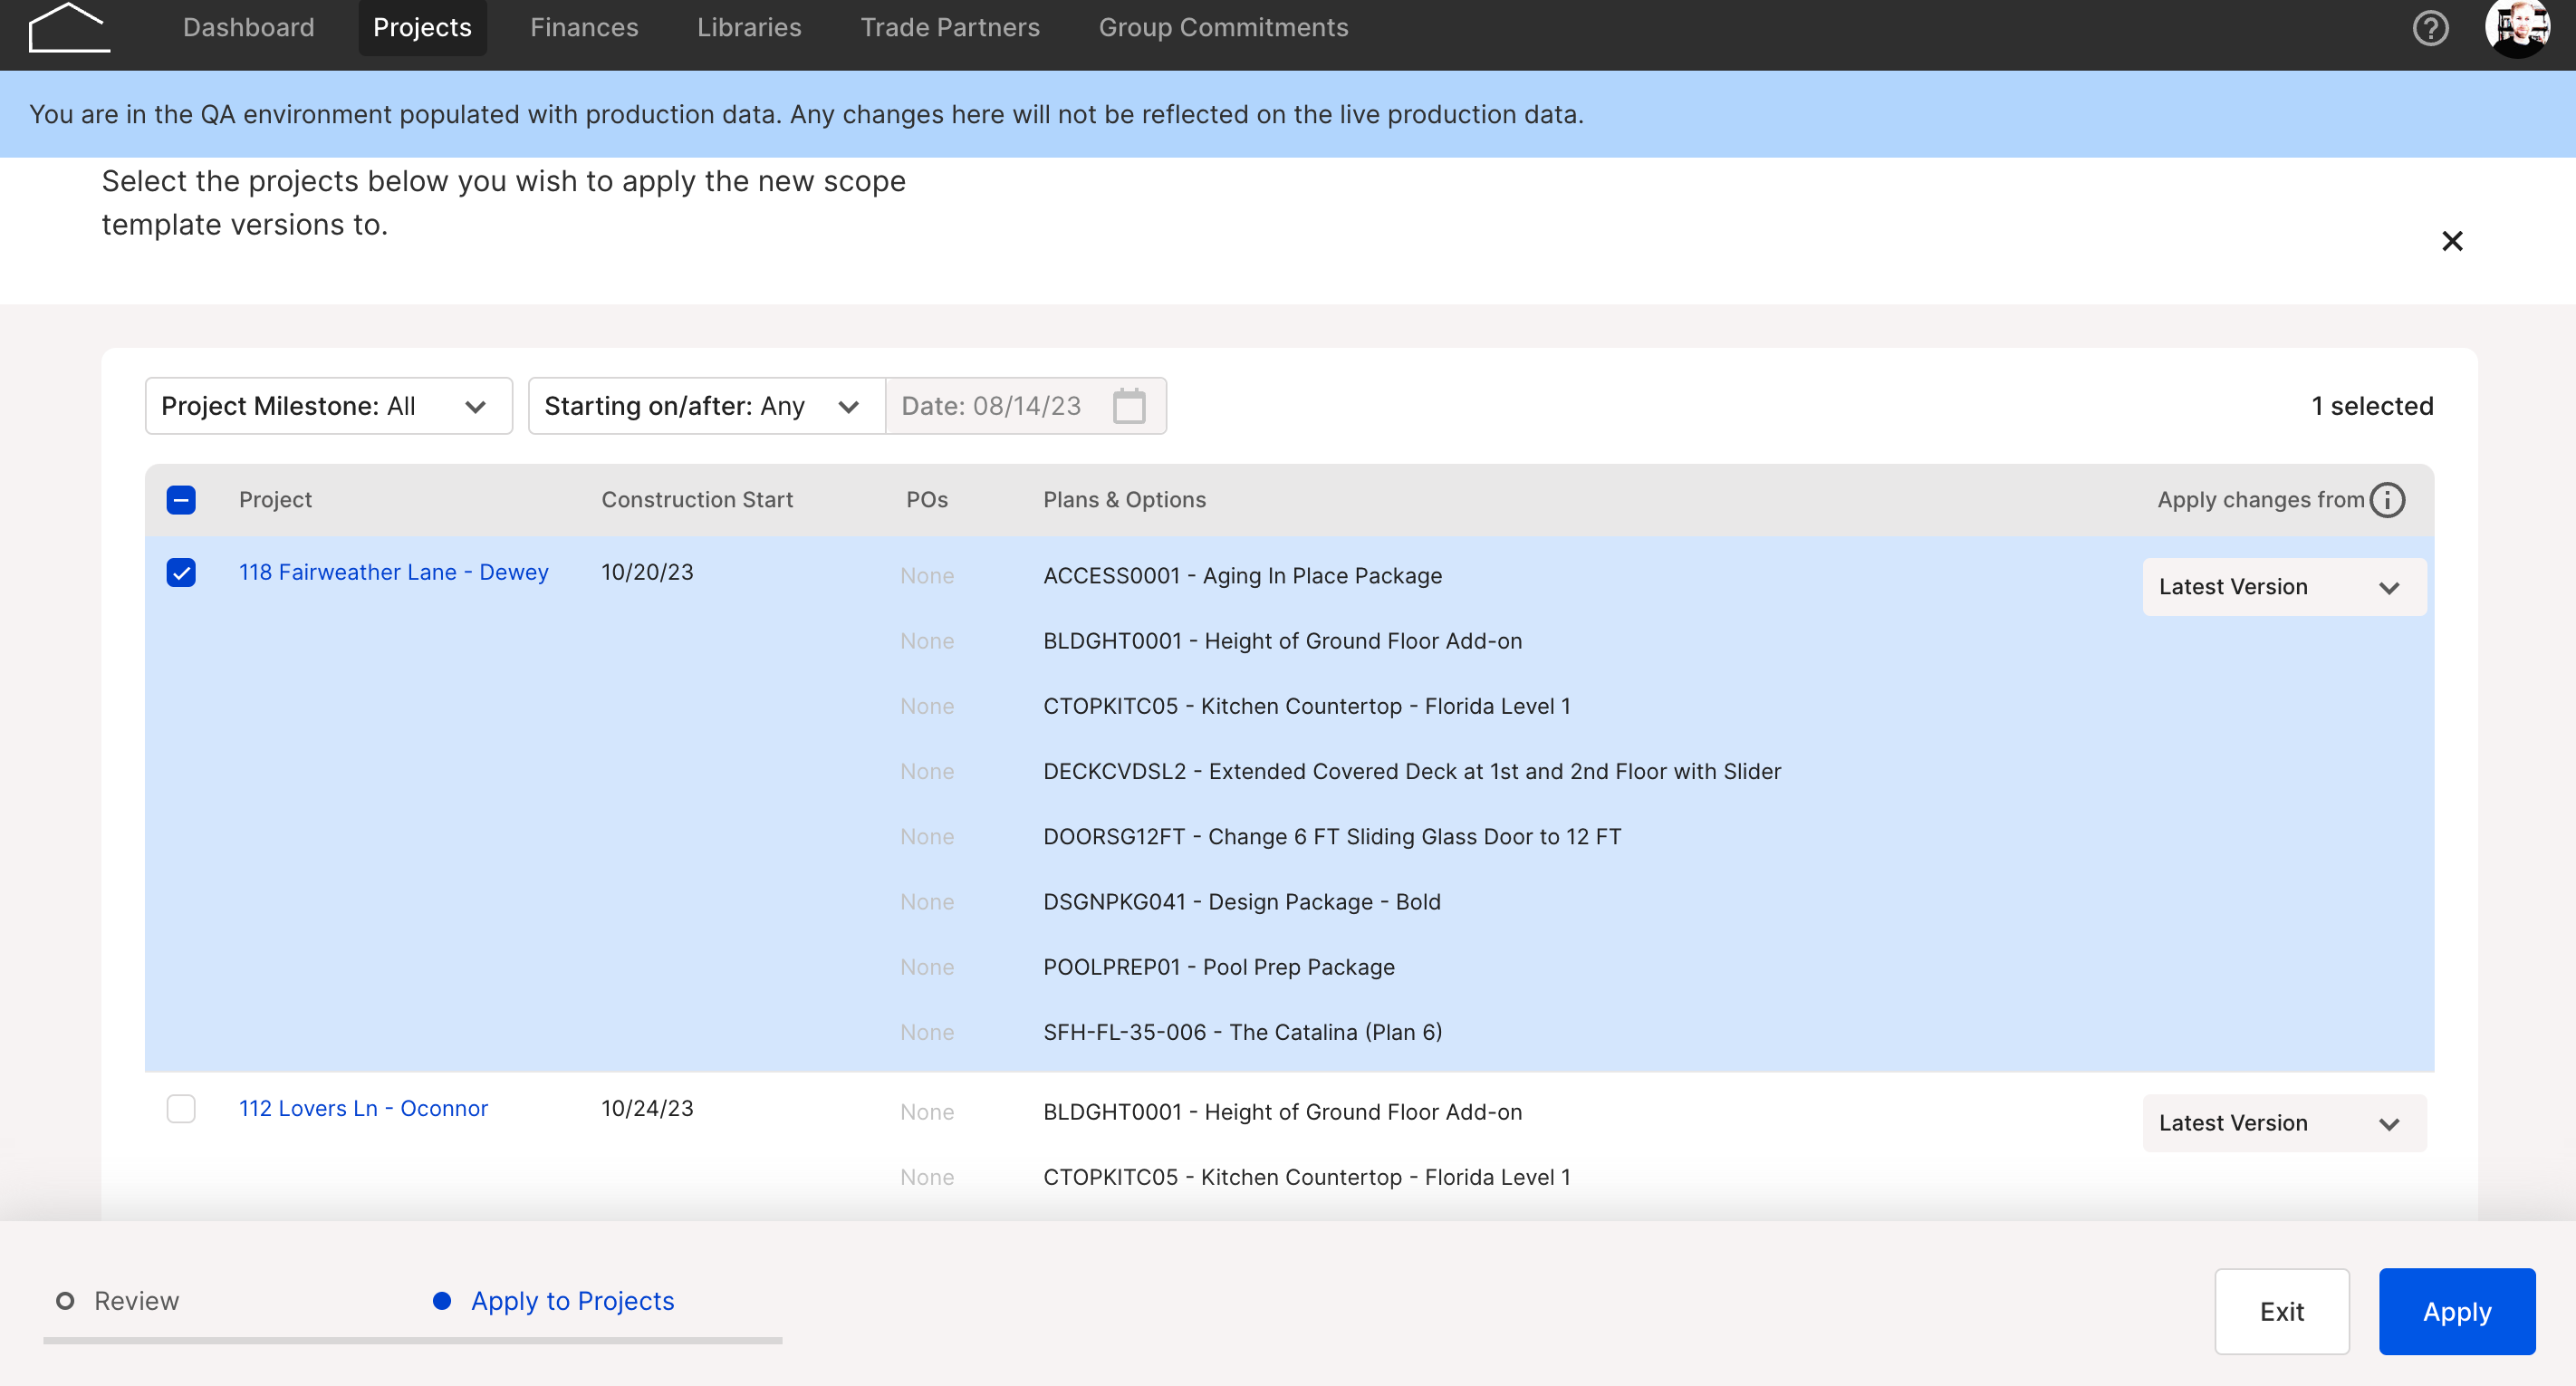Viewport: 2576px width, 1386px height.
Task: Expand Latest Version dropdown for 118 Fairweather Lane
Action: pyautogui.click(x=2283, y=587)
